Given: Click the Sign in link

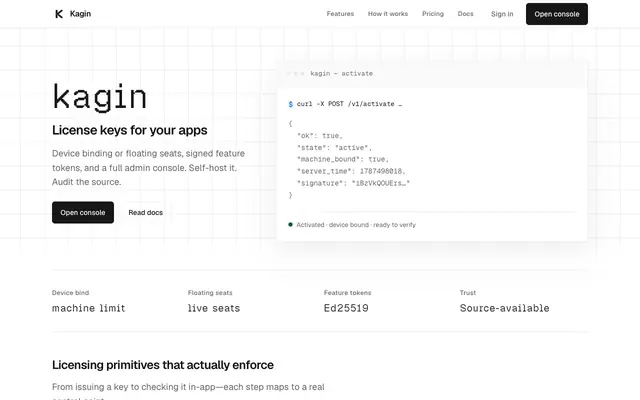Looking at the screenshot, I should point(502,14).
